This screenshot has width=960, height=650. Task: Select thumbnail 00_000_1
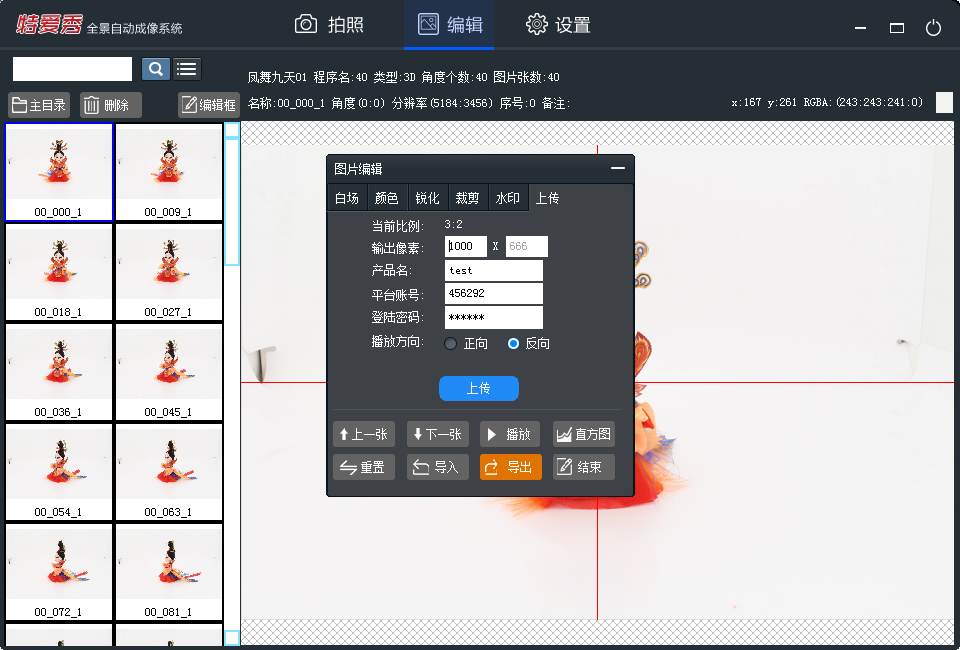(59, 172)
